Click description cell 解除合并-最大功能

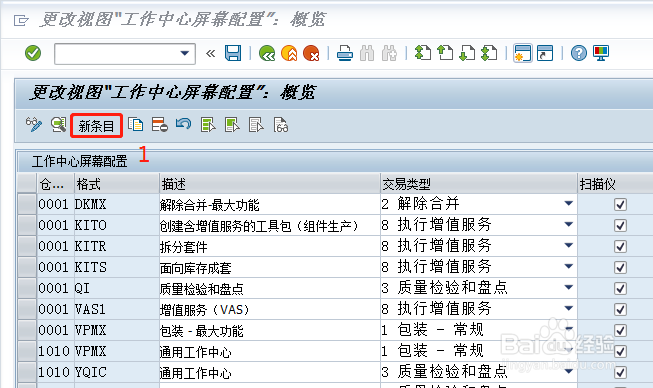coord(269,205)
